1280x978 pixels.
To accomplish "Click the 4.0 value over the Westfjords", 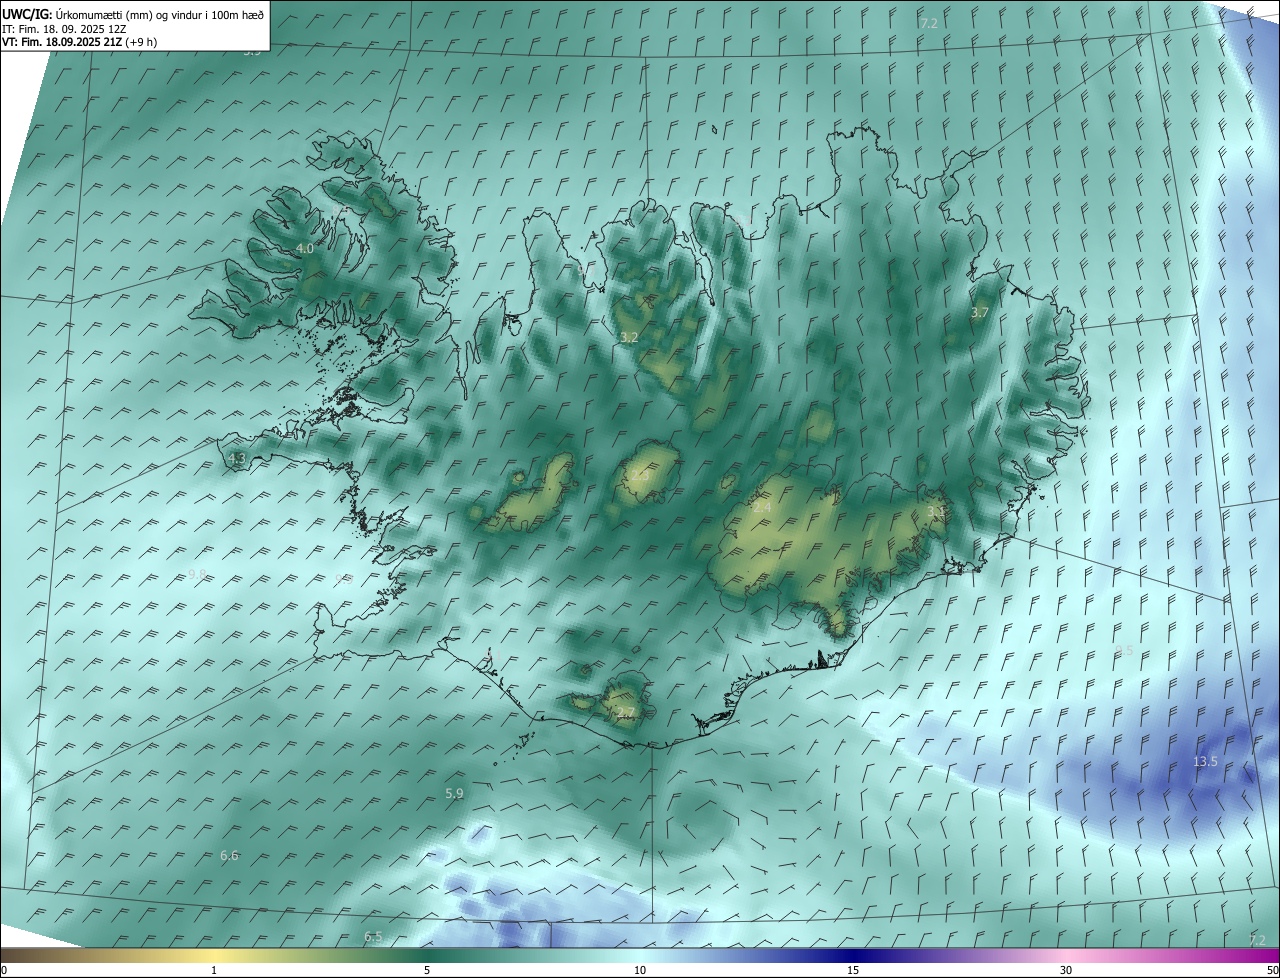I will (305, 248).
